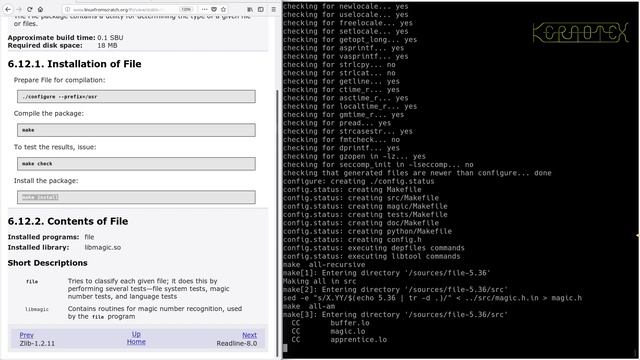
Task: Bookmark this page with the star icon
Action: [x=223, y=9]
